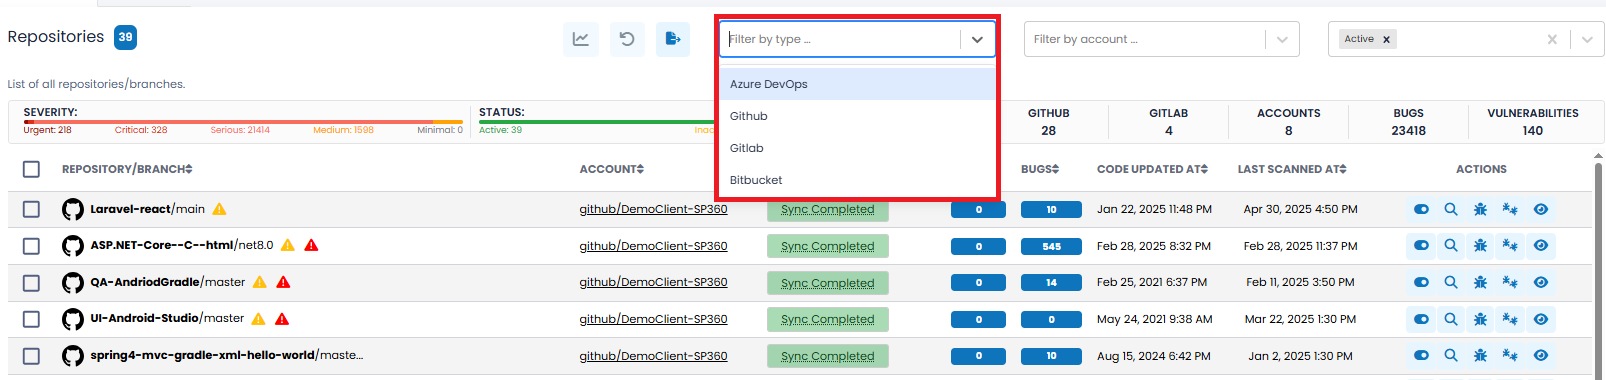Toggle active switch for spring4-mvc-gradle row
The width and height of the screenshot is (1606, 380).
point(1421,355)
